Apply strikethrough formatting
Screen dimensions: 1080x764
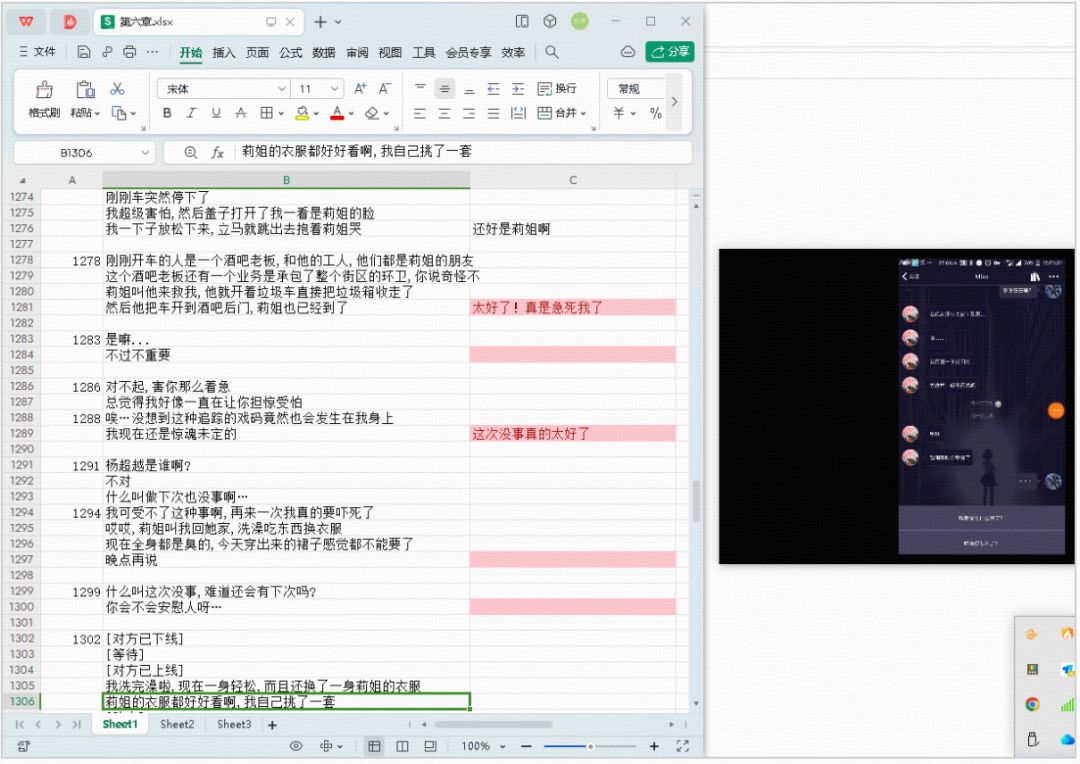point(240,113)
